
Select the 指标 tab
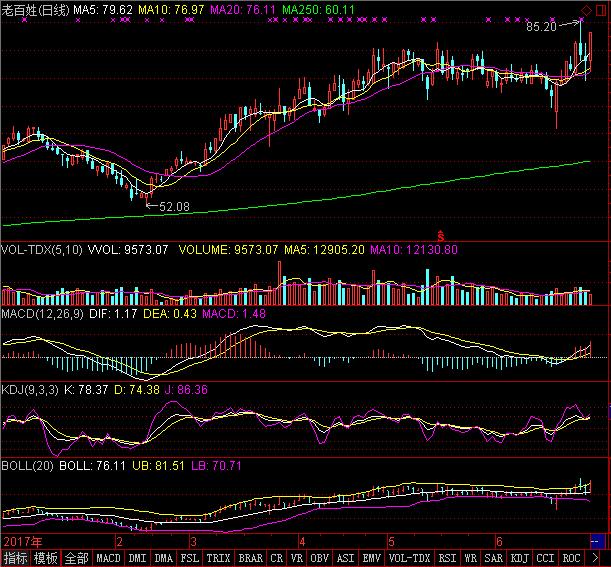coord(16,558)
